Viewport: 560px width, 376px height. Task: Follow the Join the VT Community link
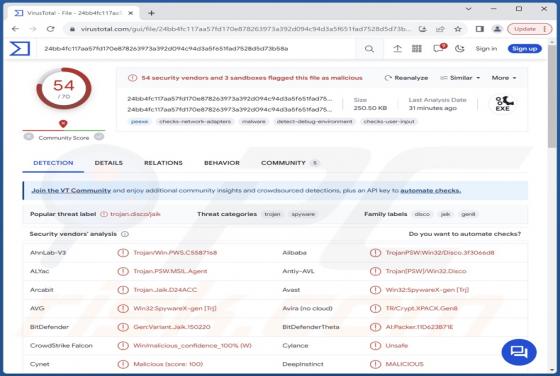(71, 191)
